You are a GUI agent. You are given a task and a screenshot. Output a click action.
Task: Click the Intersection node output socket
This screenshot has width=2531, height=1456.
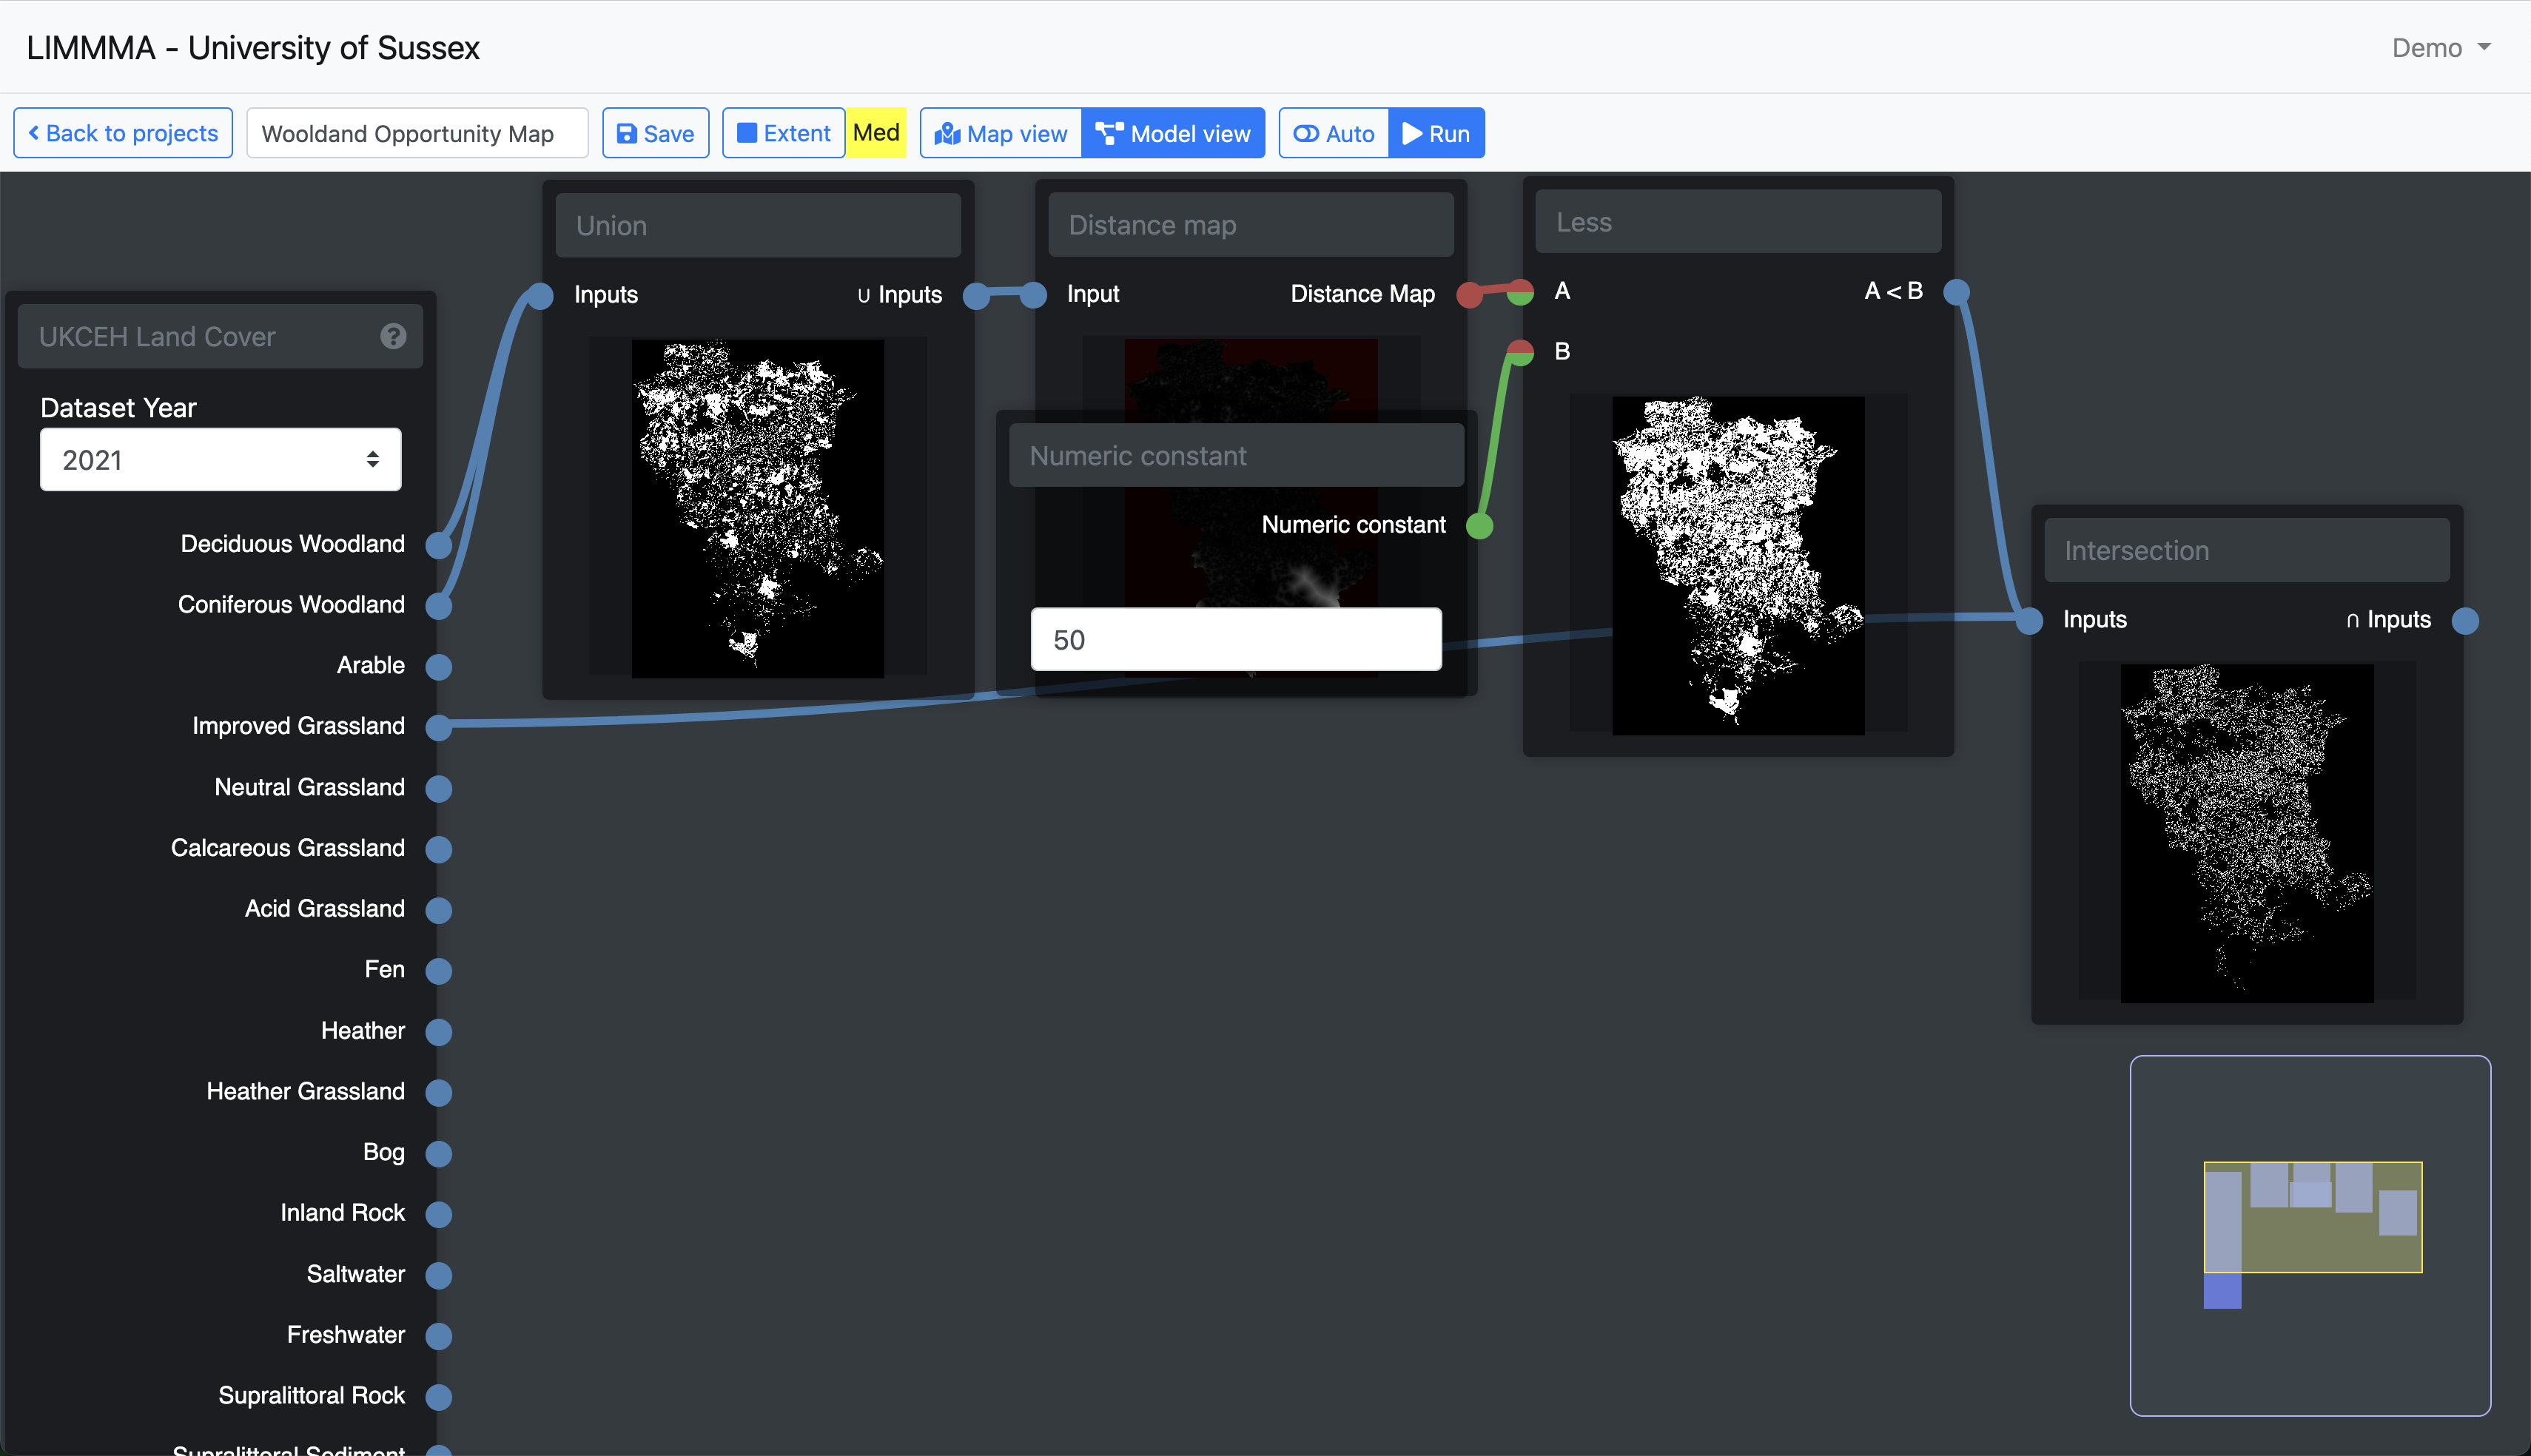[x=2465, y=621]
